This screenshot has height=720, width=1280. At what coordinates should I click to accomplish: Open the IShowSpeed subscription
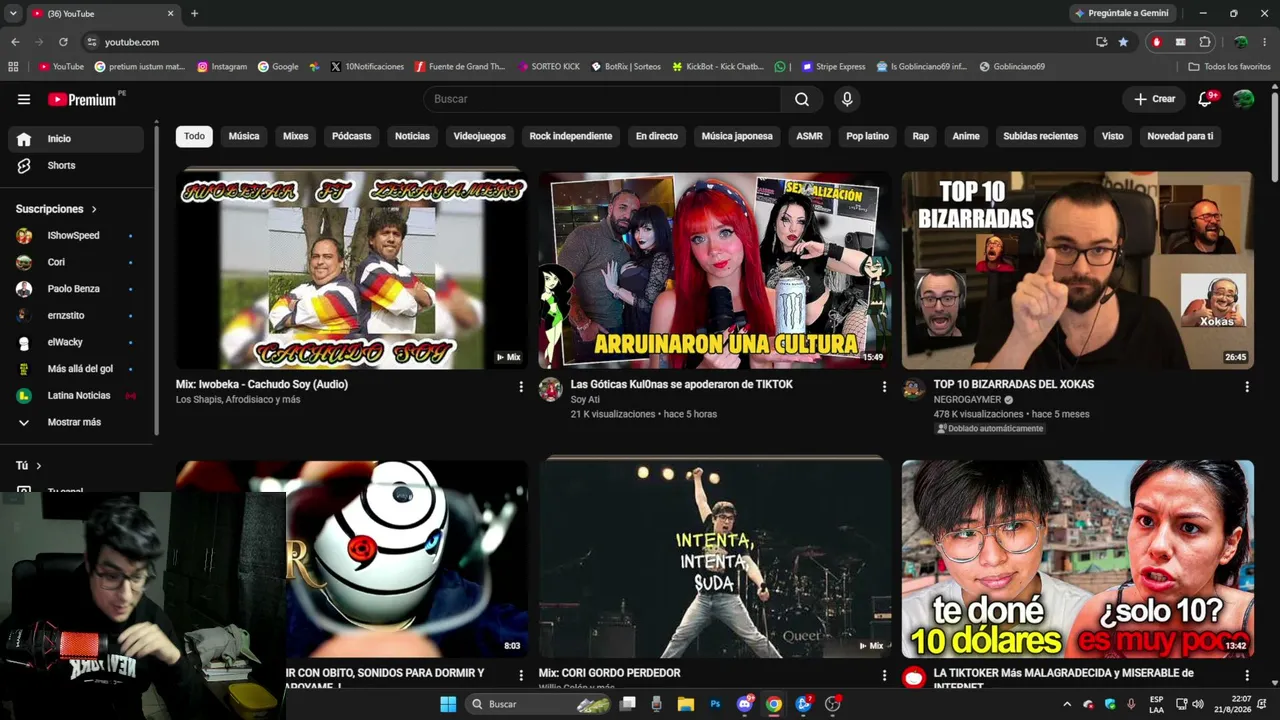pos(76,235)
